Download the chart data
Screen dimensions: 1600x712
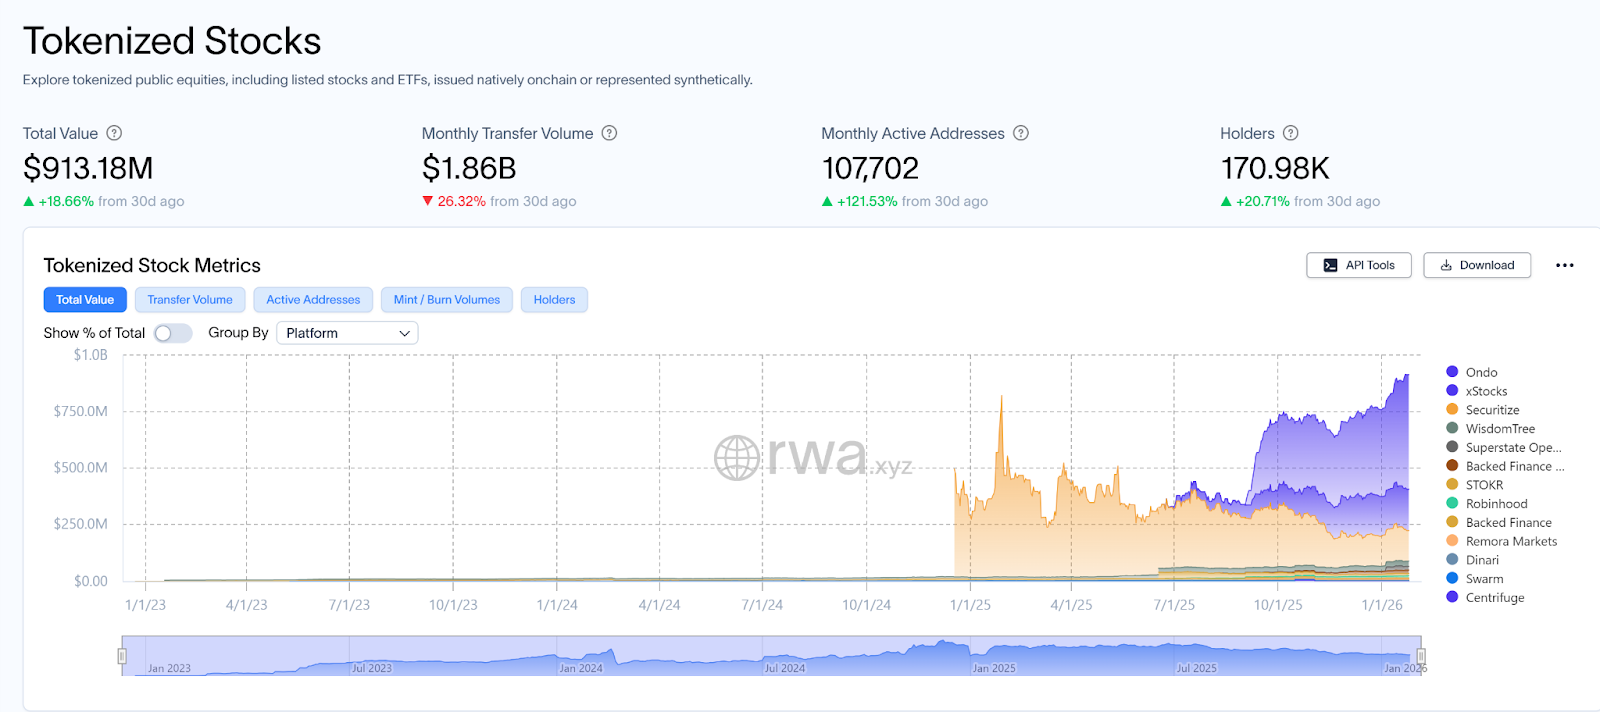[x=1477, y=265]
